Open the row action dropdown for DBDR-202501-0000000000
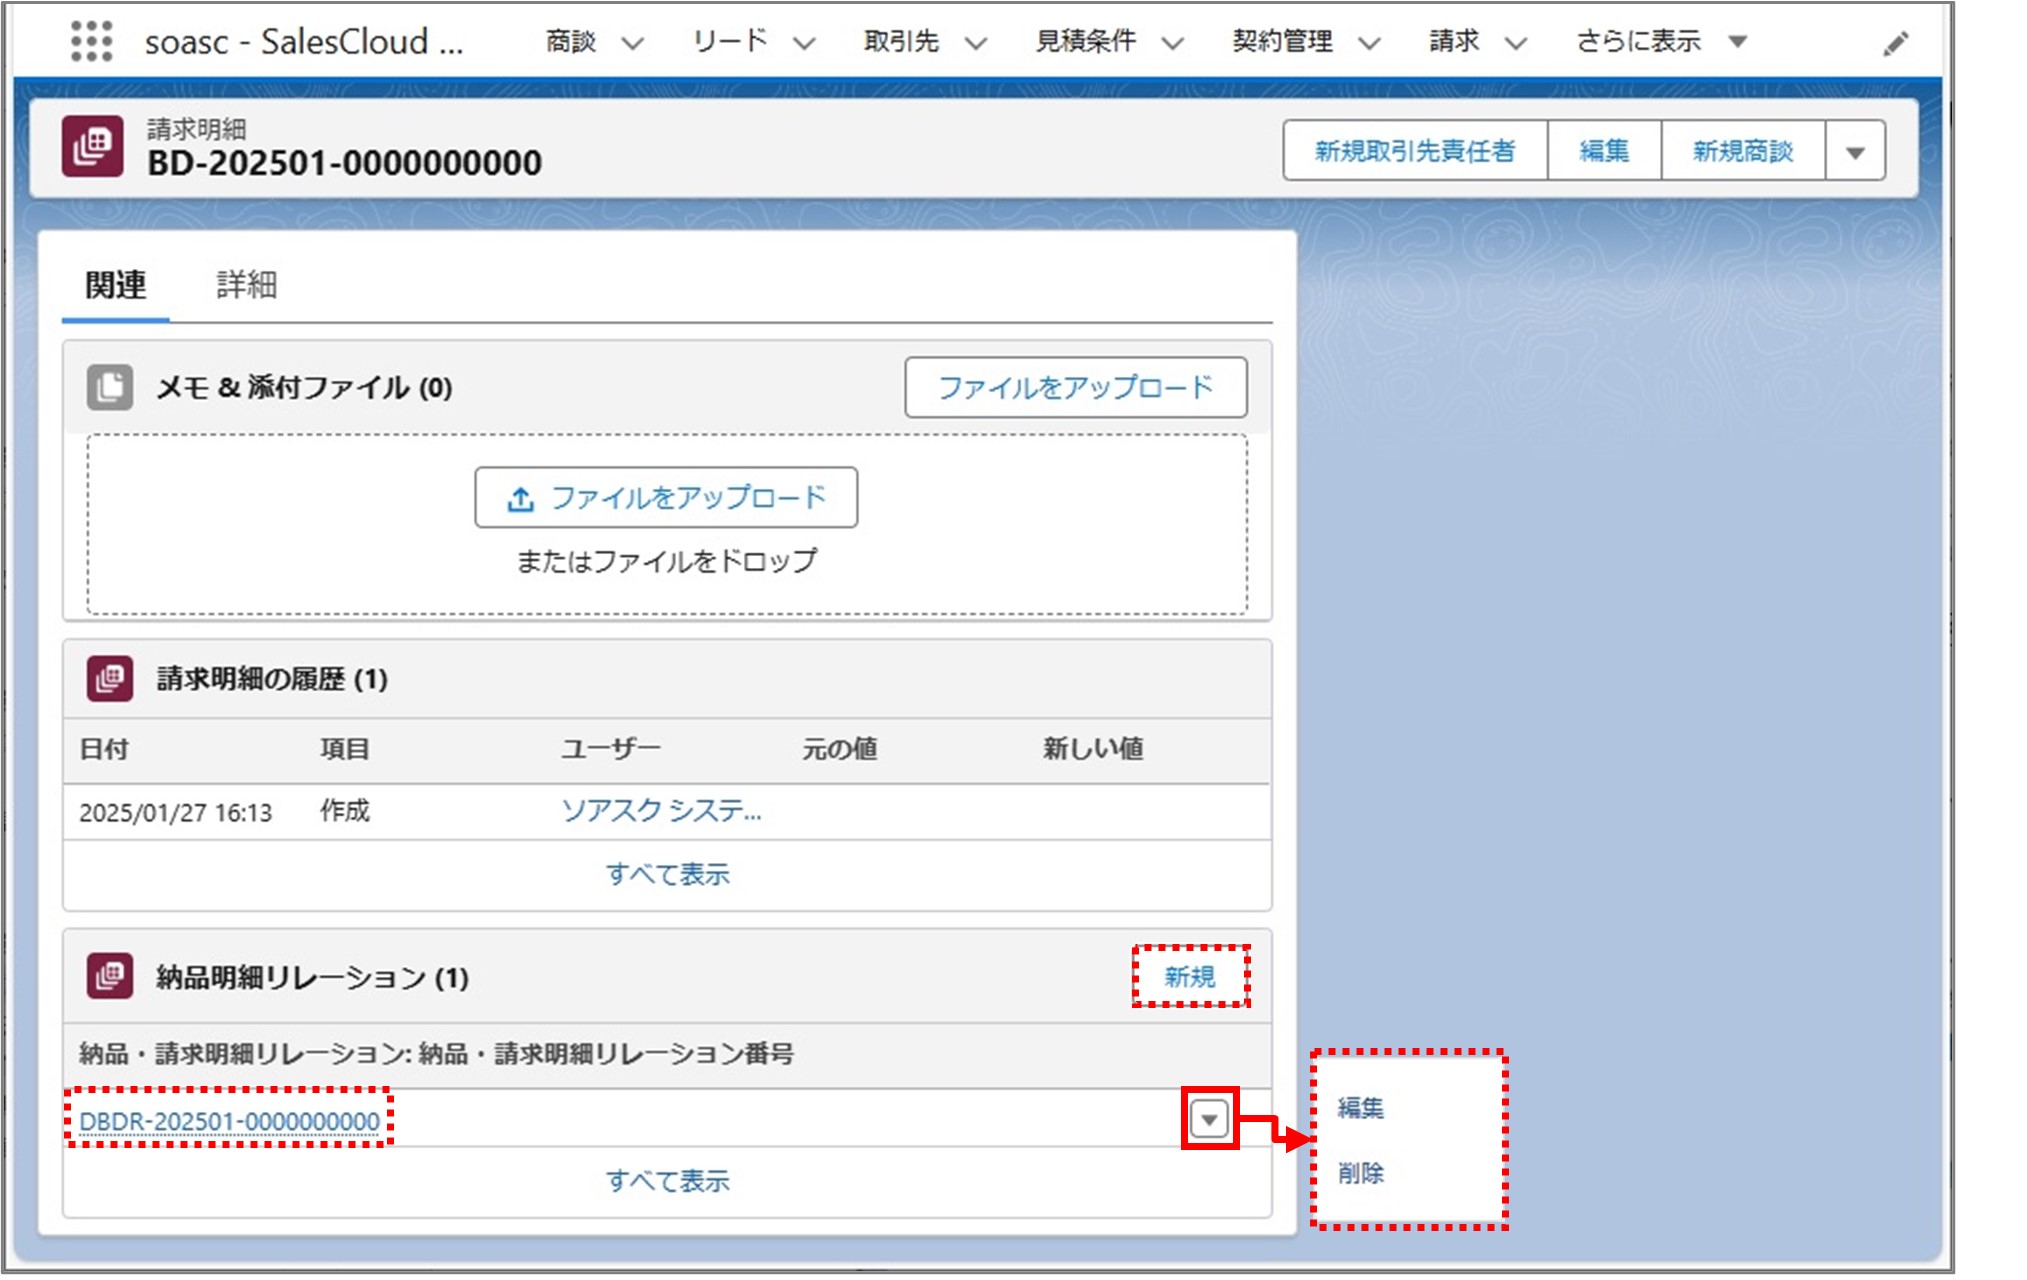The height and width of the screenshot is (1280, 2027). 1210,1119
